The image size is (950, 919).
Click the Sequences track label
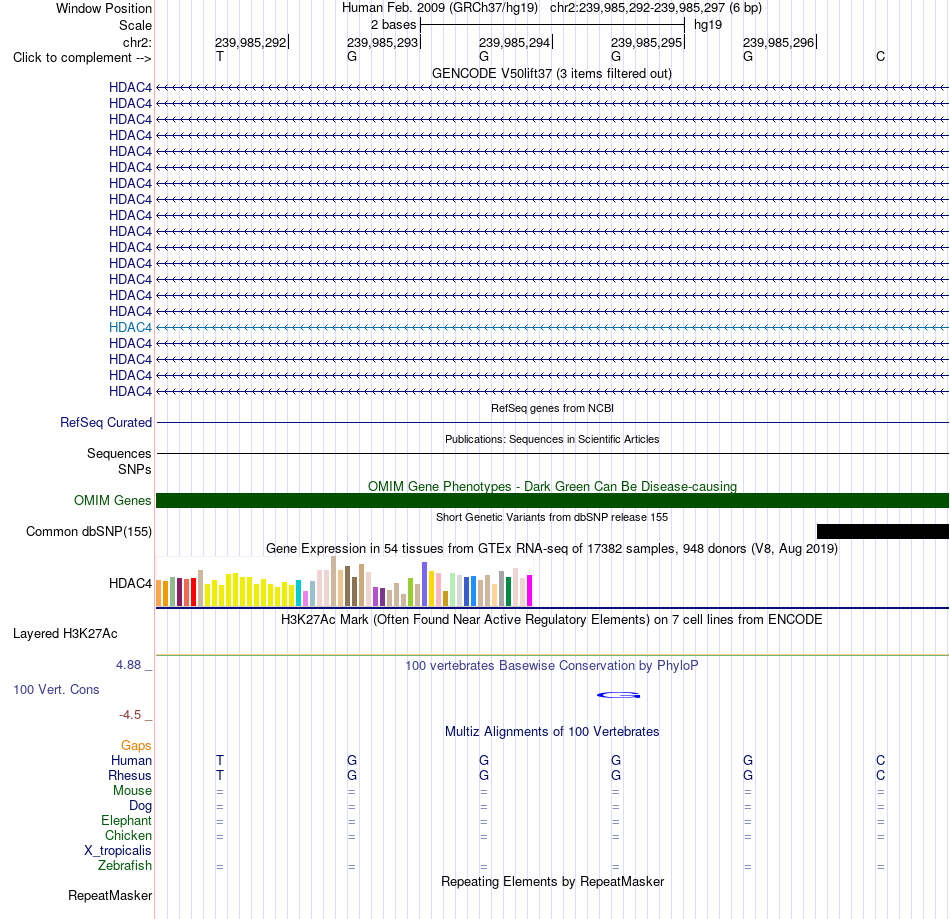[x=119, y=453]
